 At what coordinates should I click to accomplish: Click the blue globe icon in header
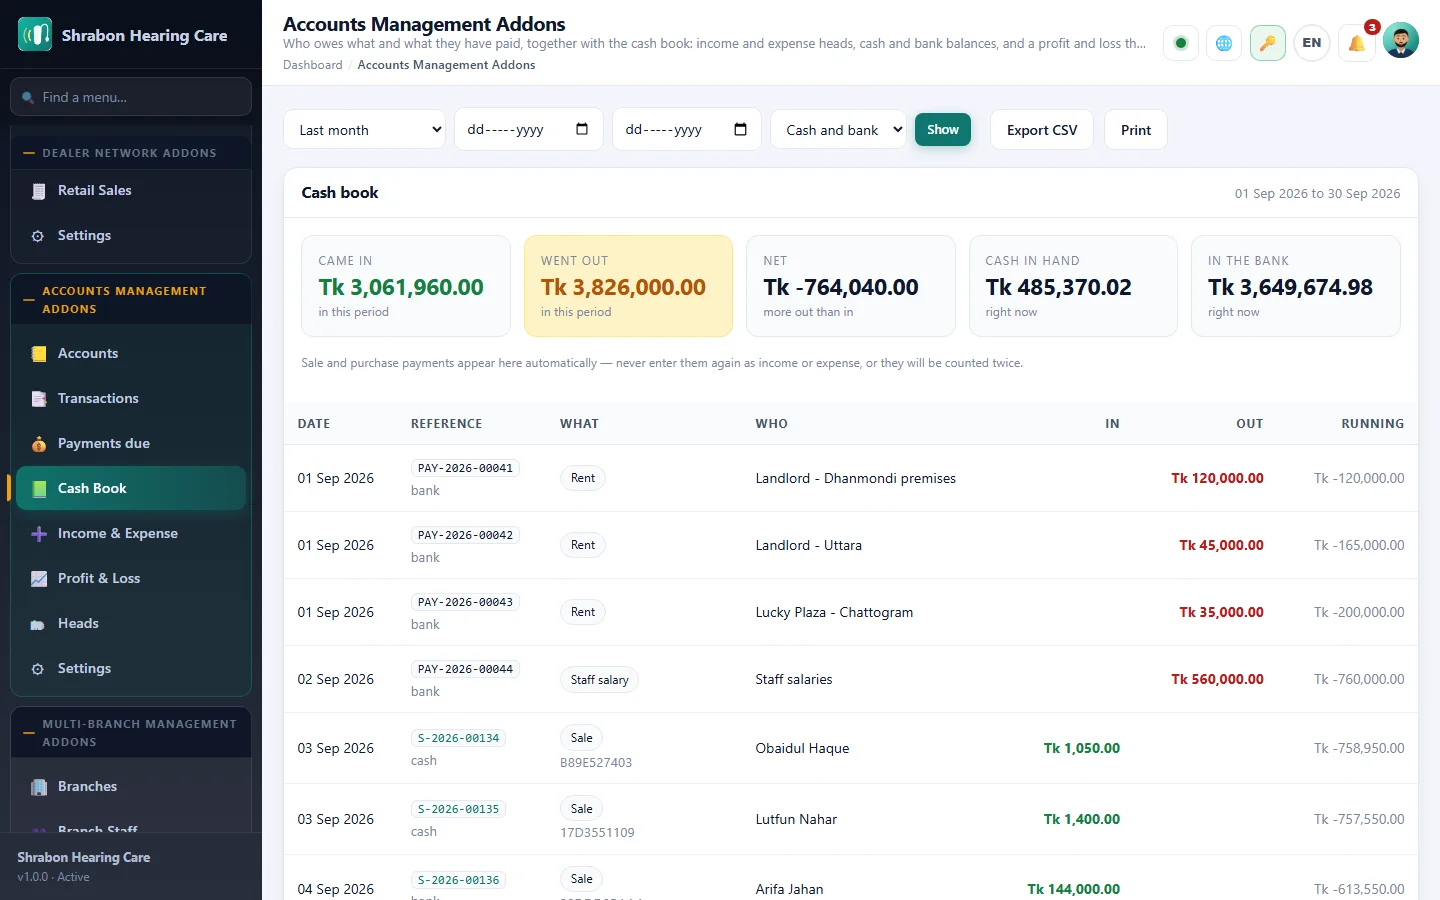[1223, 42]
